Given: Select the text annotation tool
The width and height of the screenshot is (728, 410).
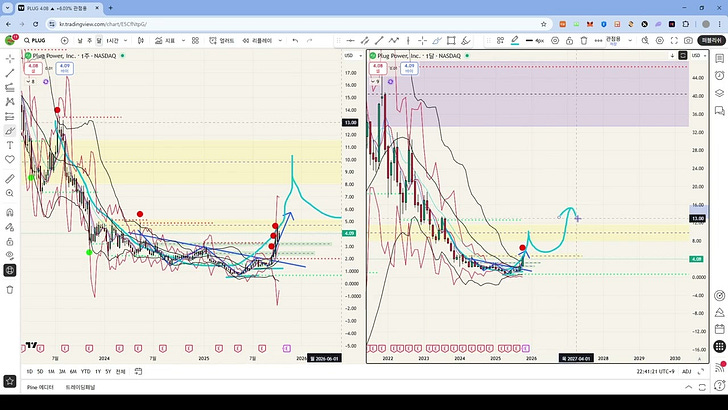Looking at the screenshot, I should pos(10,144).
